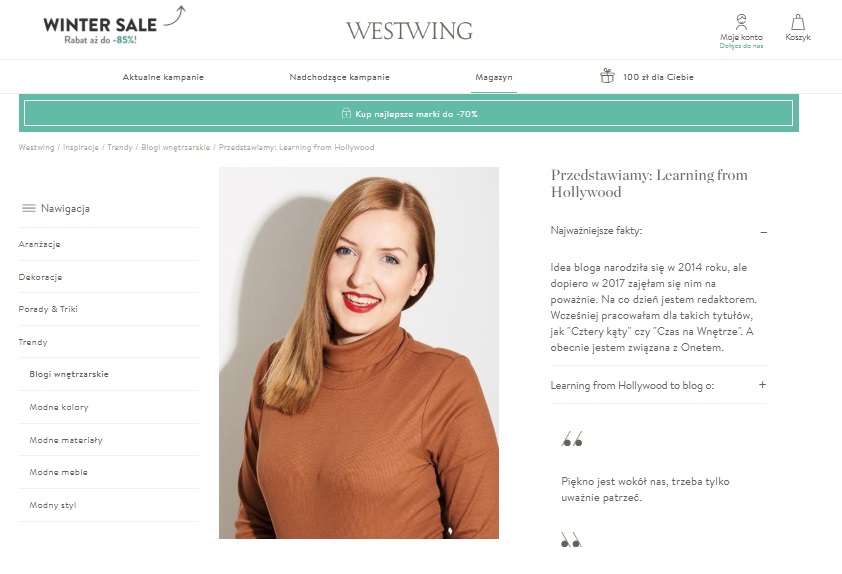
Task: Select Modne kolory in the sidebar
Action: coord(59,407)
